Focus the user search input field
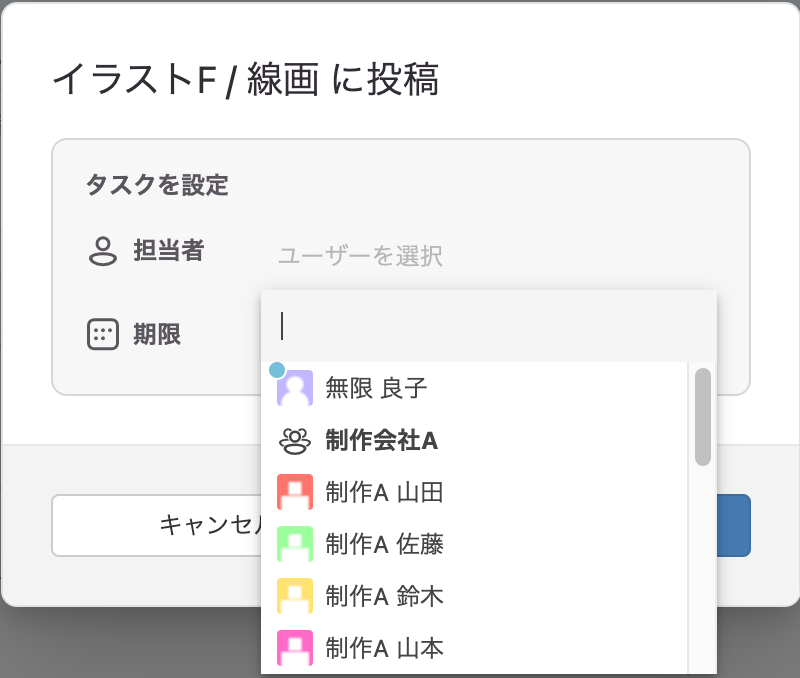 (x=489, y=327)
